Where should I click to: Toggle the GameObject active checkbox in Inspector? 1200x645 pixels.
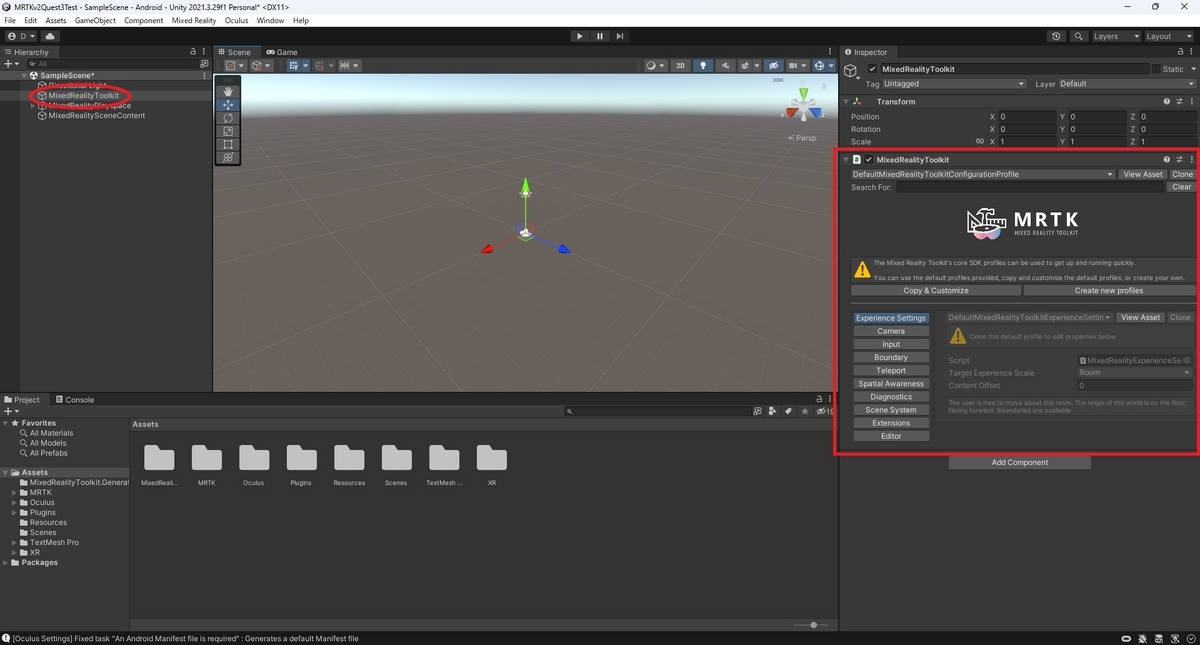point(872,69)
